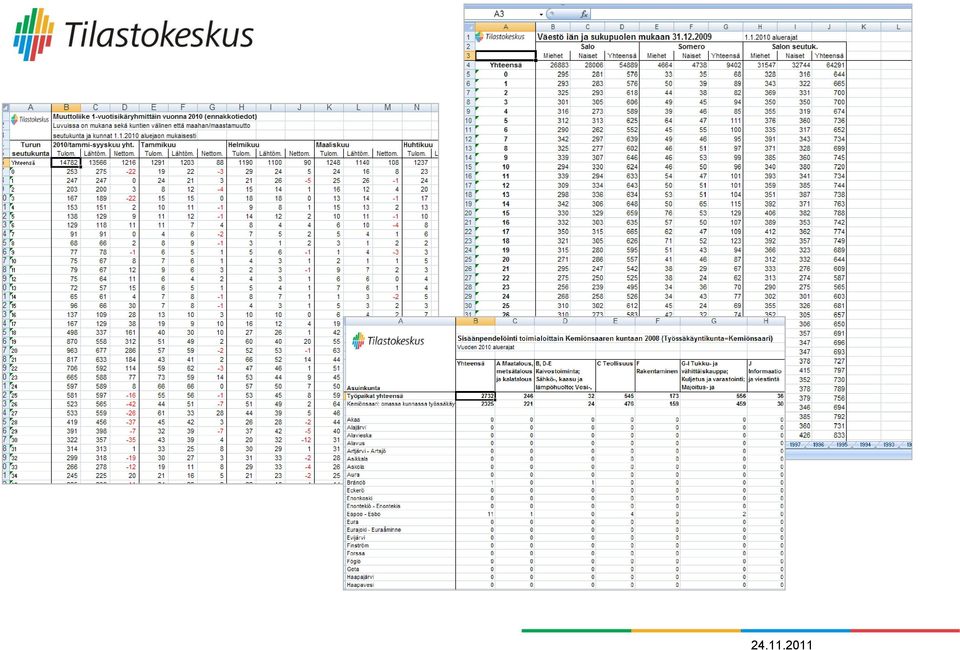Click the date 24.11.2011 on the slide
This screenshot has width=960, height=650.
point(782,644)
